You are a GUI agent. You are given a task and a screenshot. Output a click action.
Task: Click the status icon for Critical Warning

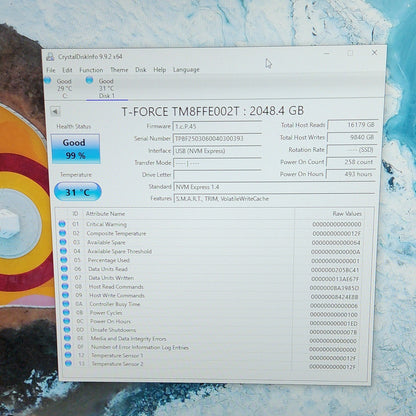62,224
